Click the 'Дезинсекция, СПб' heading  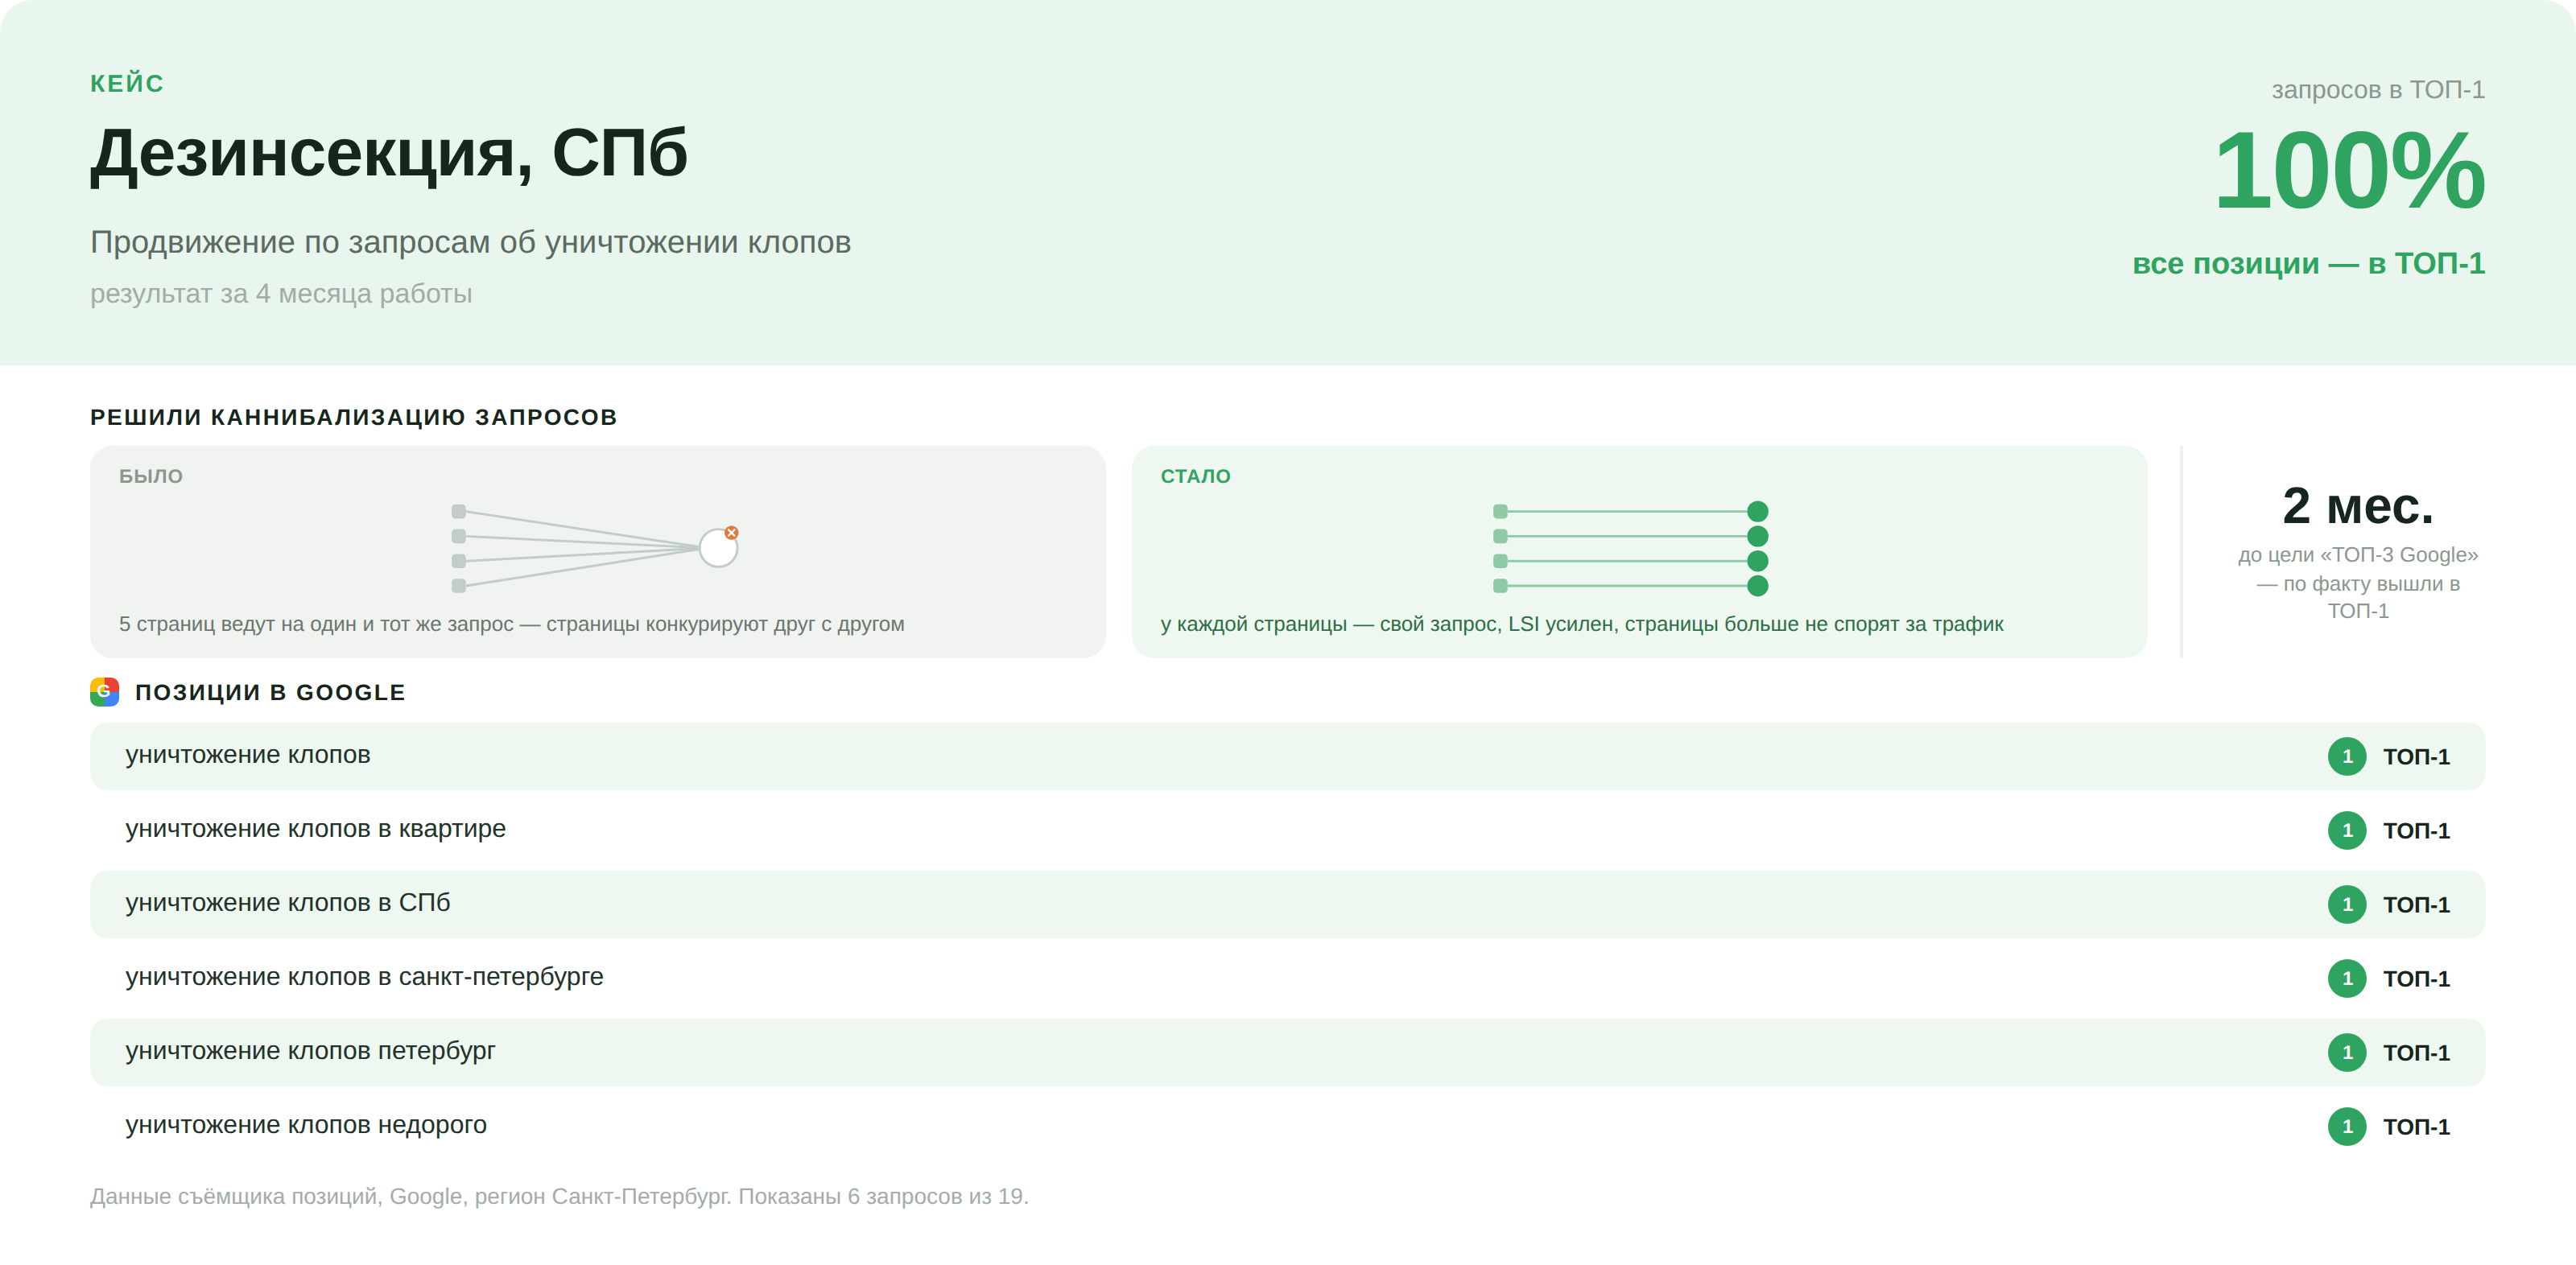tap(389, 154)
